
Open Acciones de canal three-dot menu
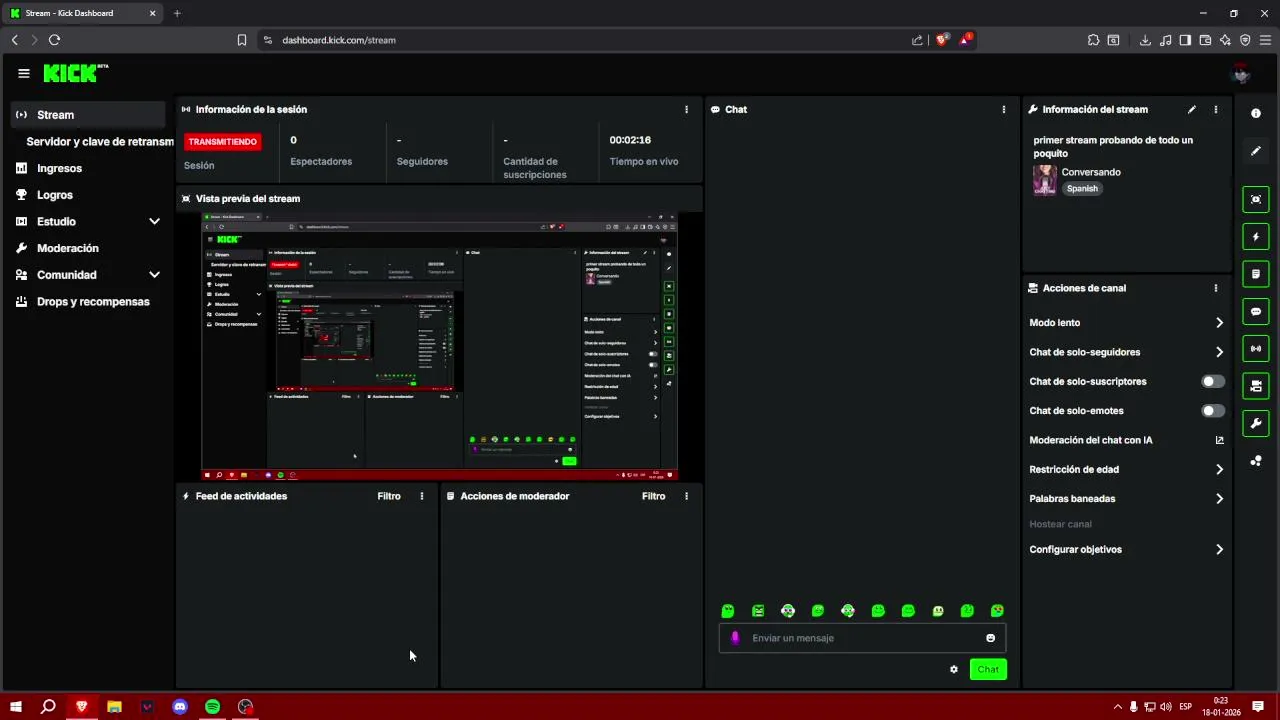point(1216,288)
